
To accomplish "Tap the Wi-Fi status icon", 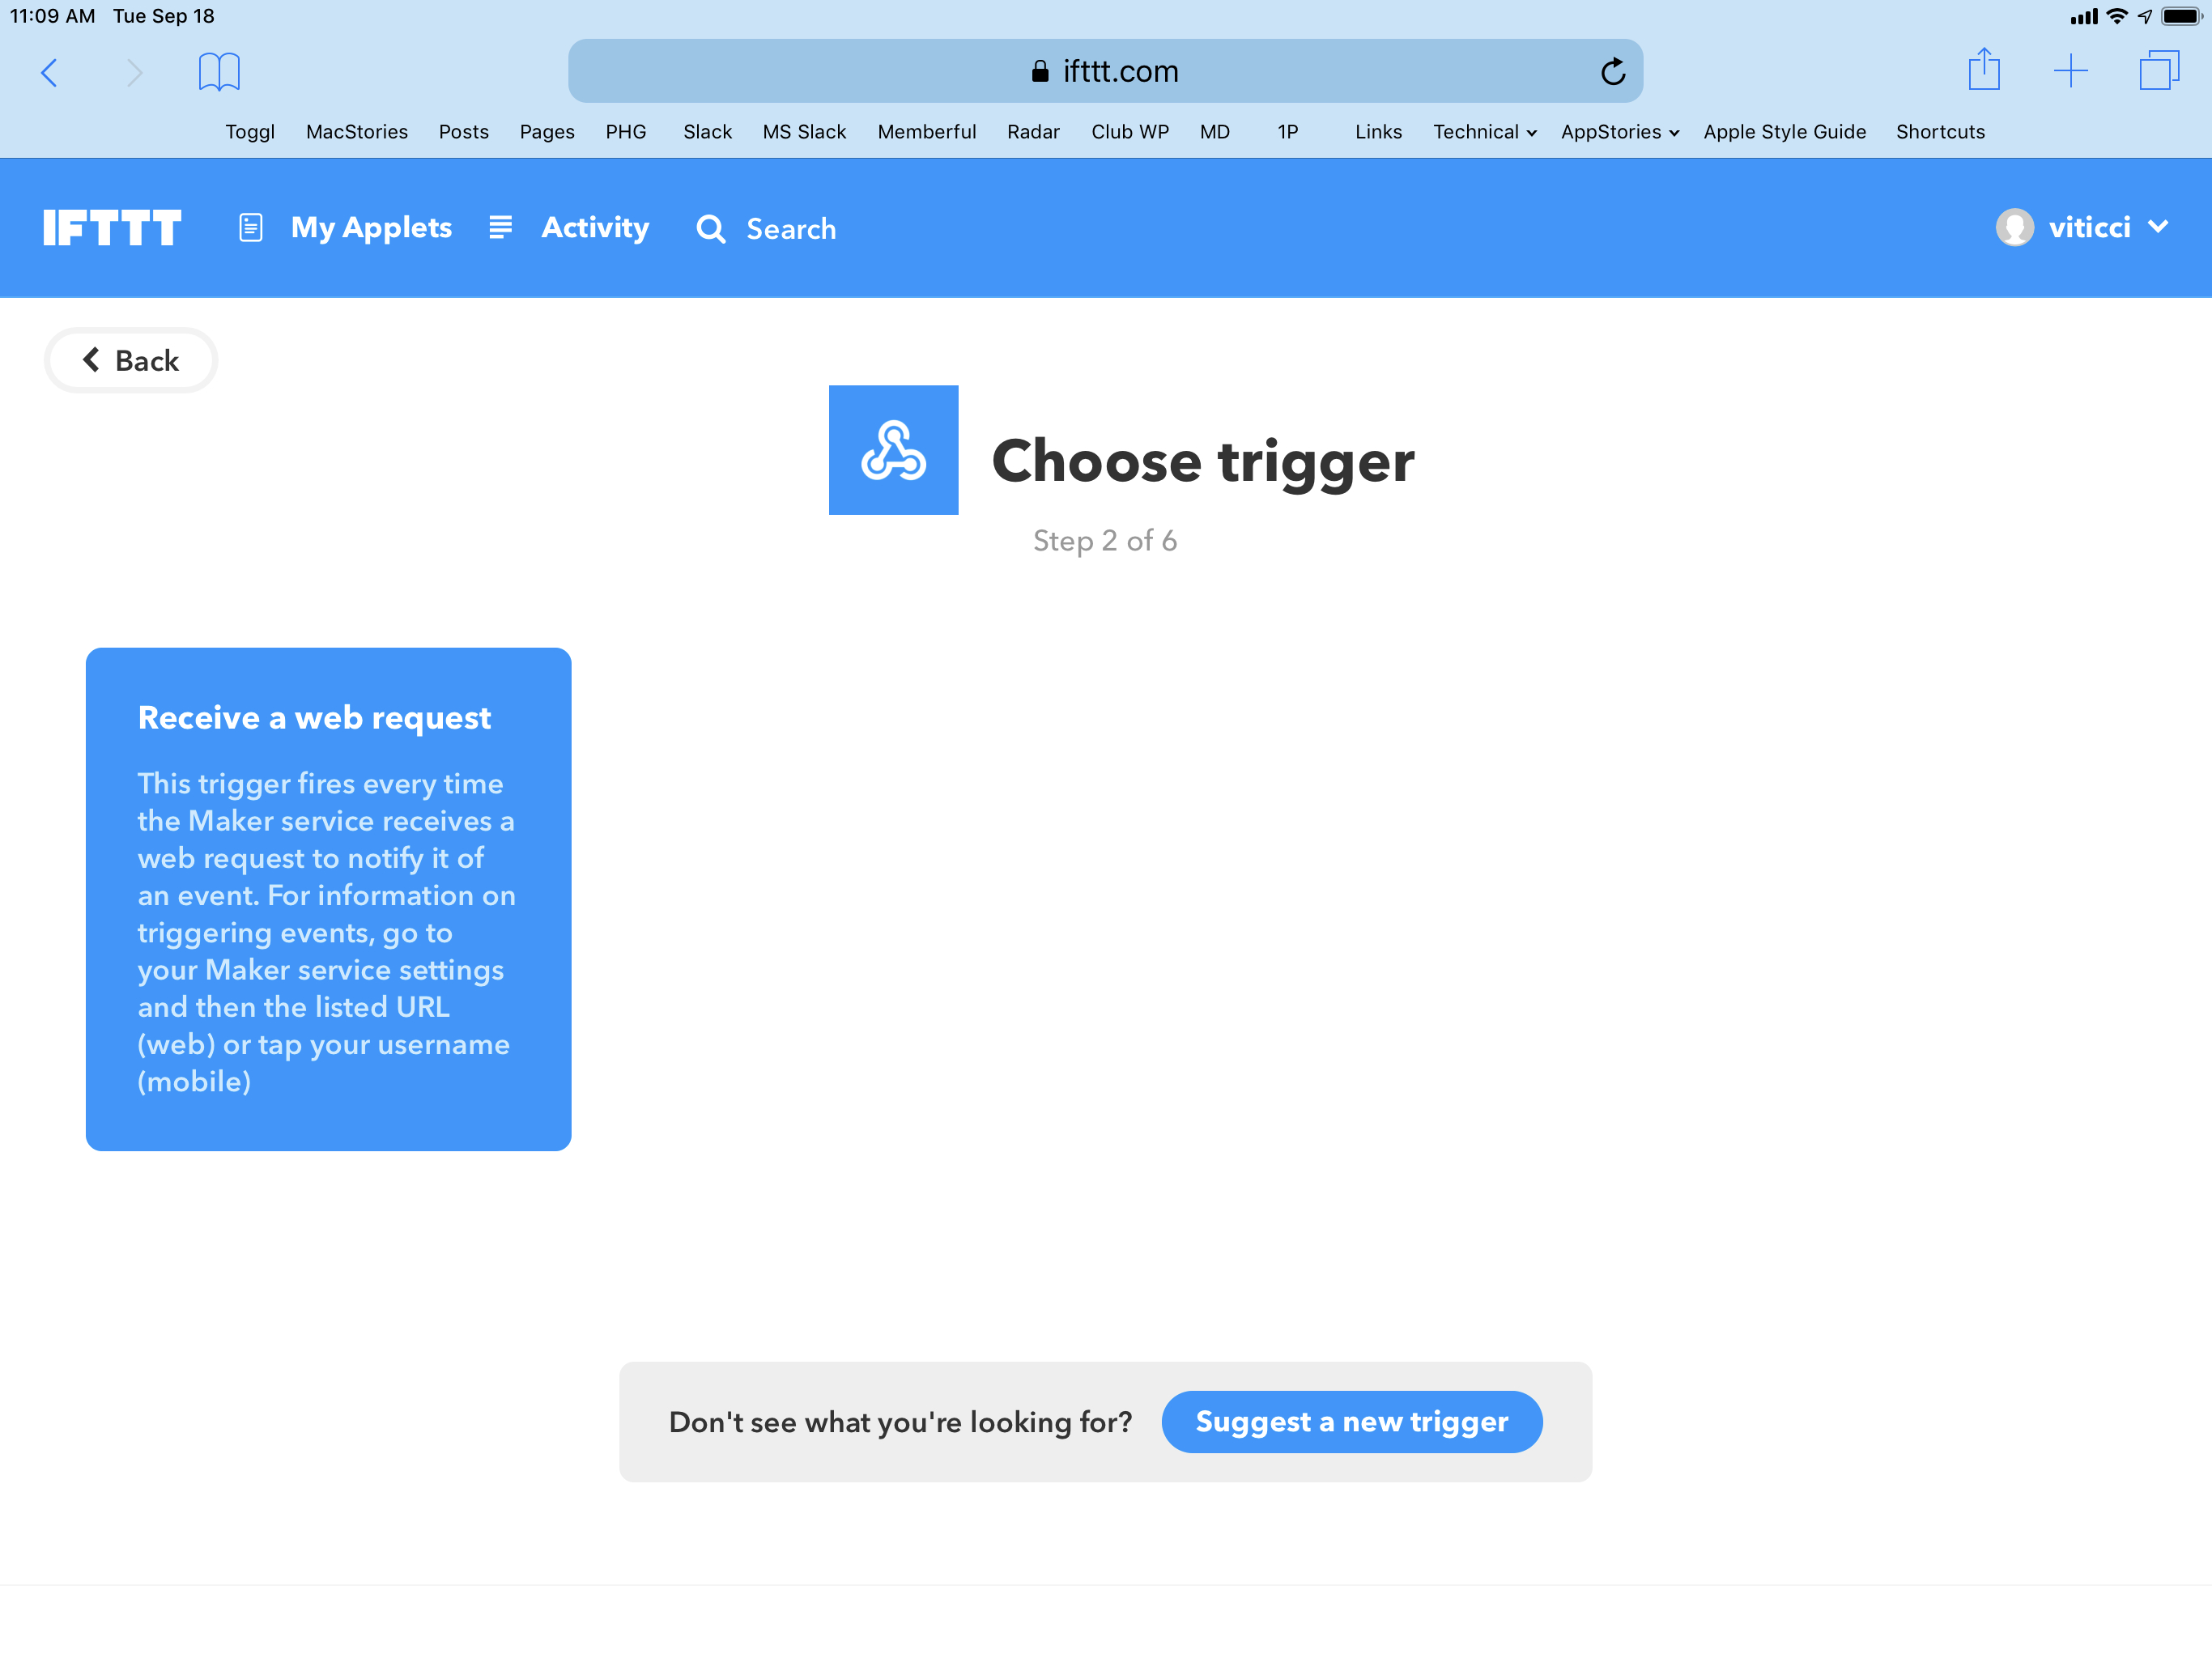I will coord(2116,16).
